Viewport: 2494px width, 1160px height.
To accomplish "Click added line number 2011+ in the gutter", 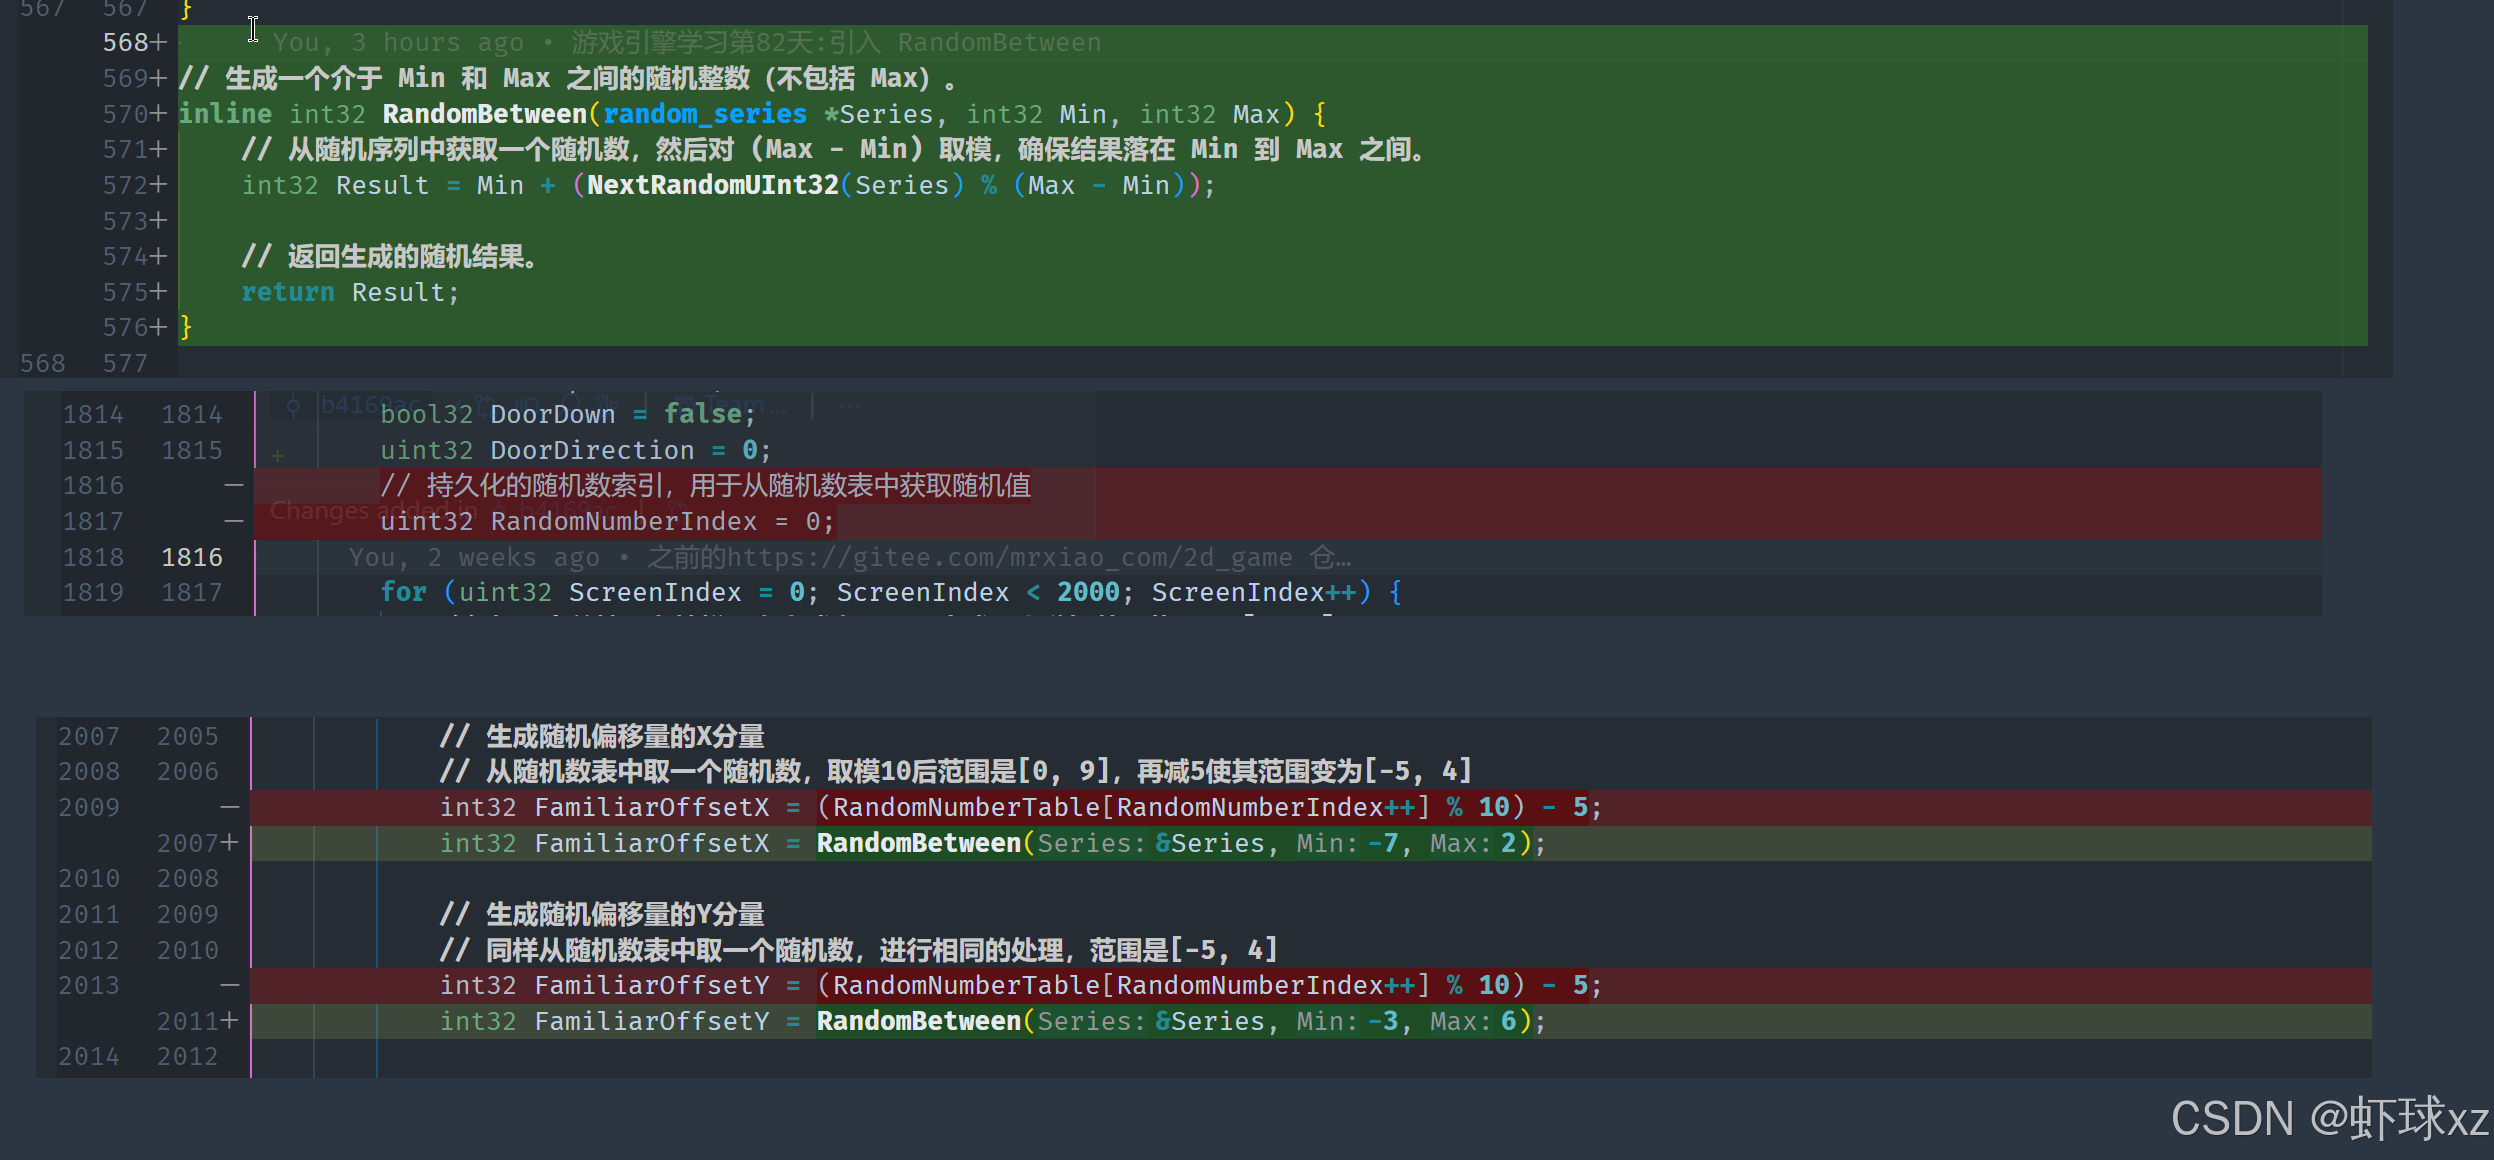I will click(197, 1021).
